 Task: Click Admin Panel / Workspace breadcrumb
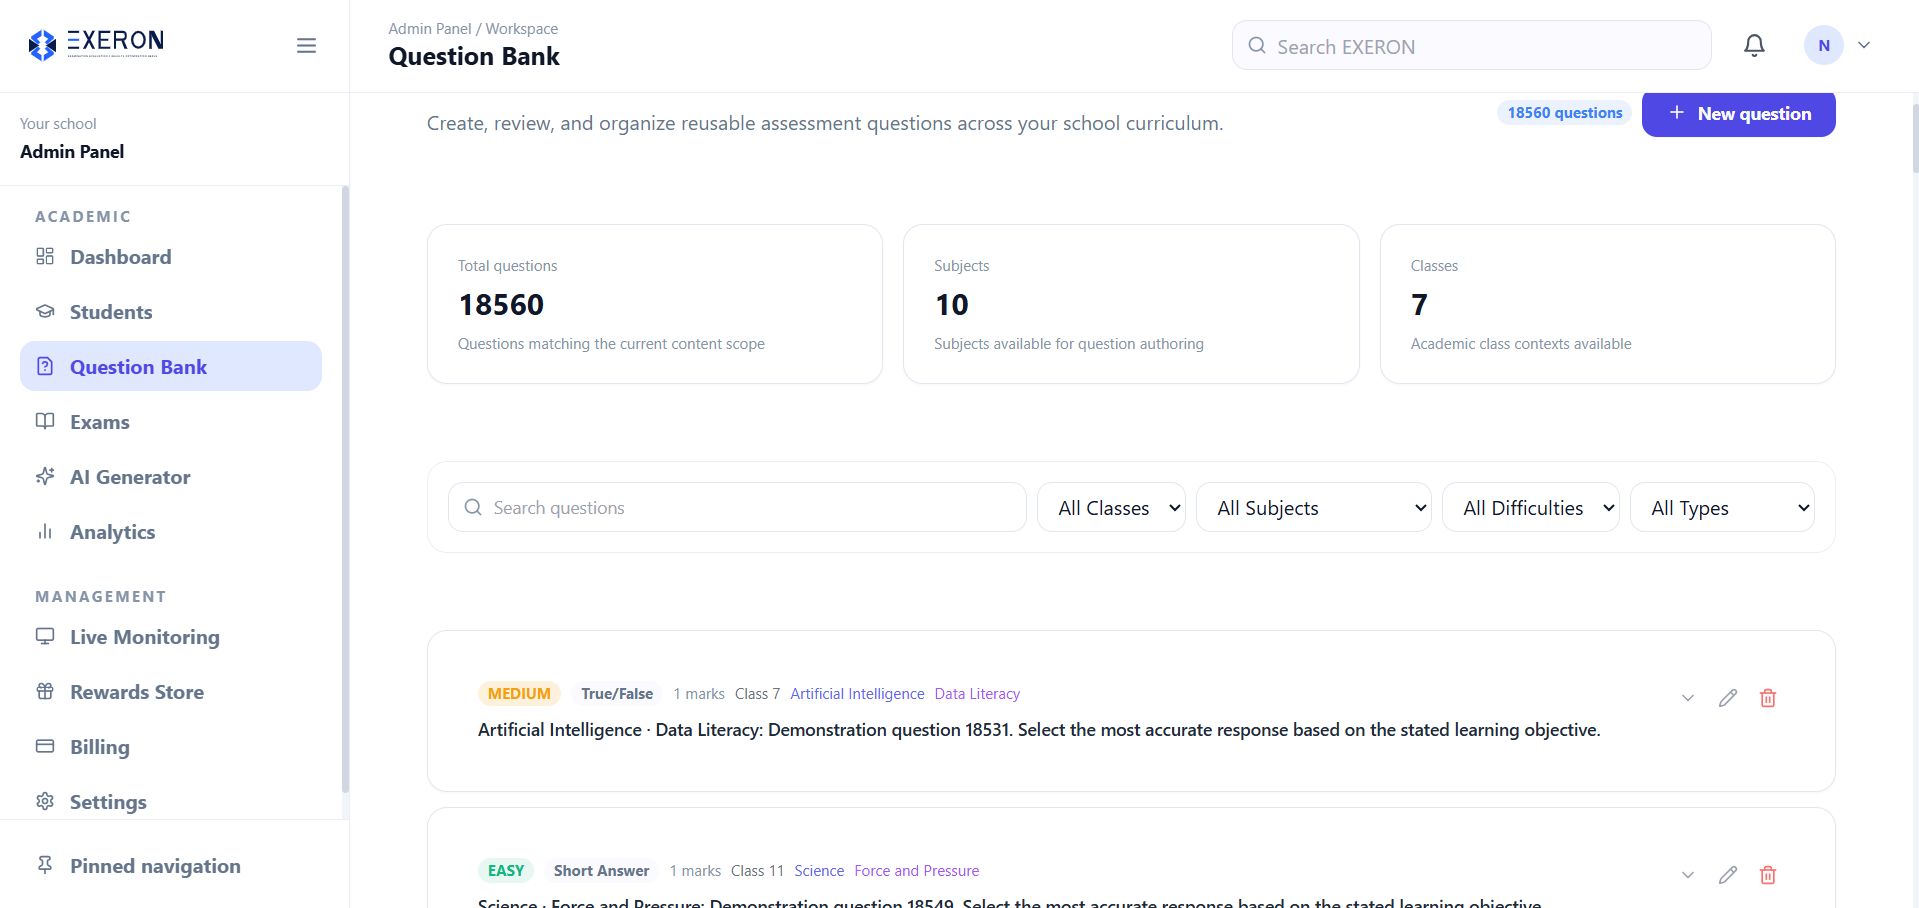point(473,29)
